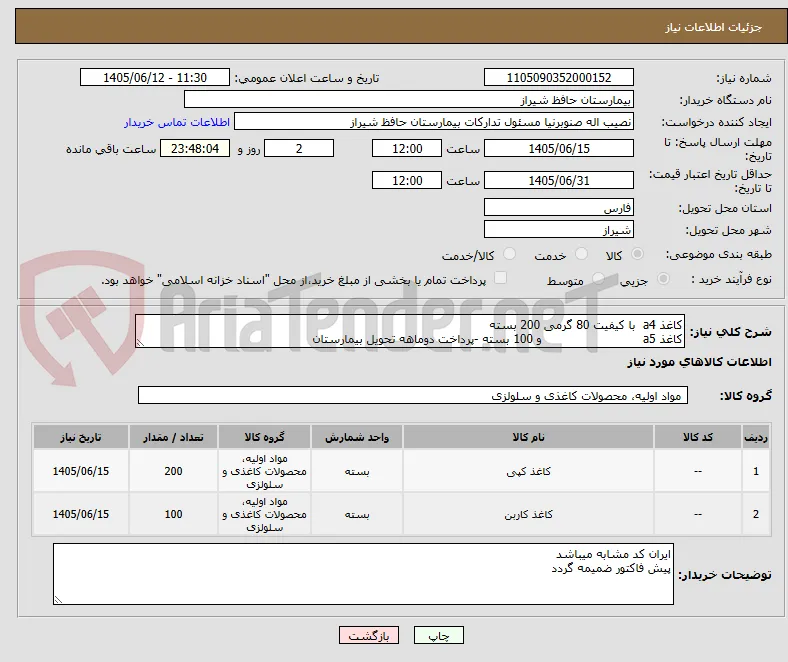Click the جزئیات اطلاعات نیاز page title
The height and width of the screenshot is (662, 788).
[714, 27]
